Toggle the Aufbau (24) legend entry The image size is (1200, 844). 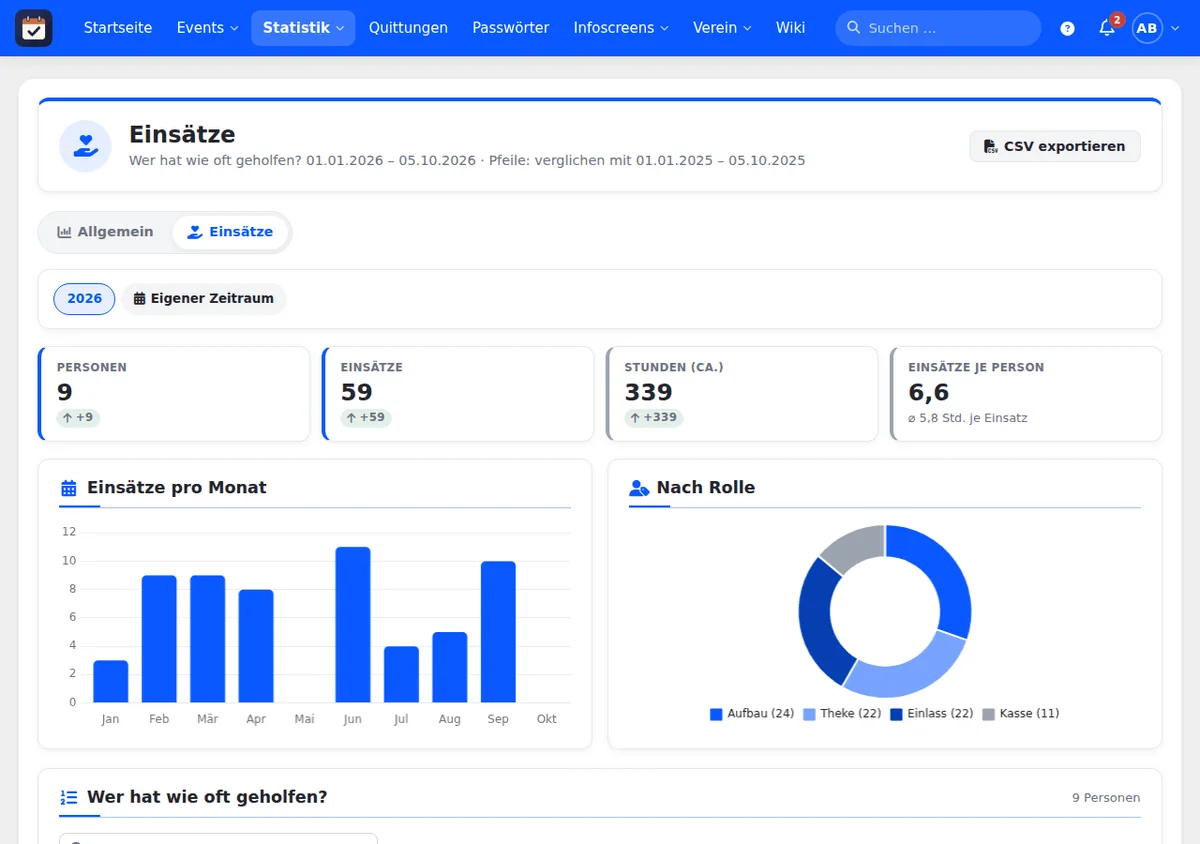coord(752,714)
